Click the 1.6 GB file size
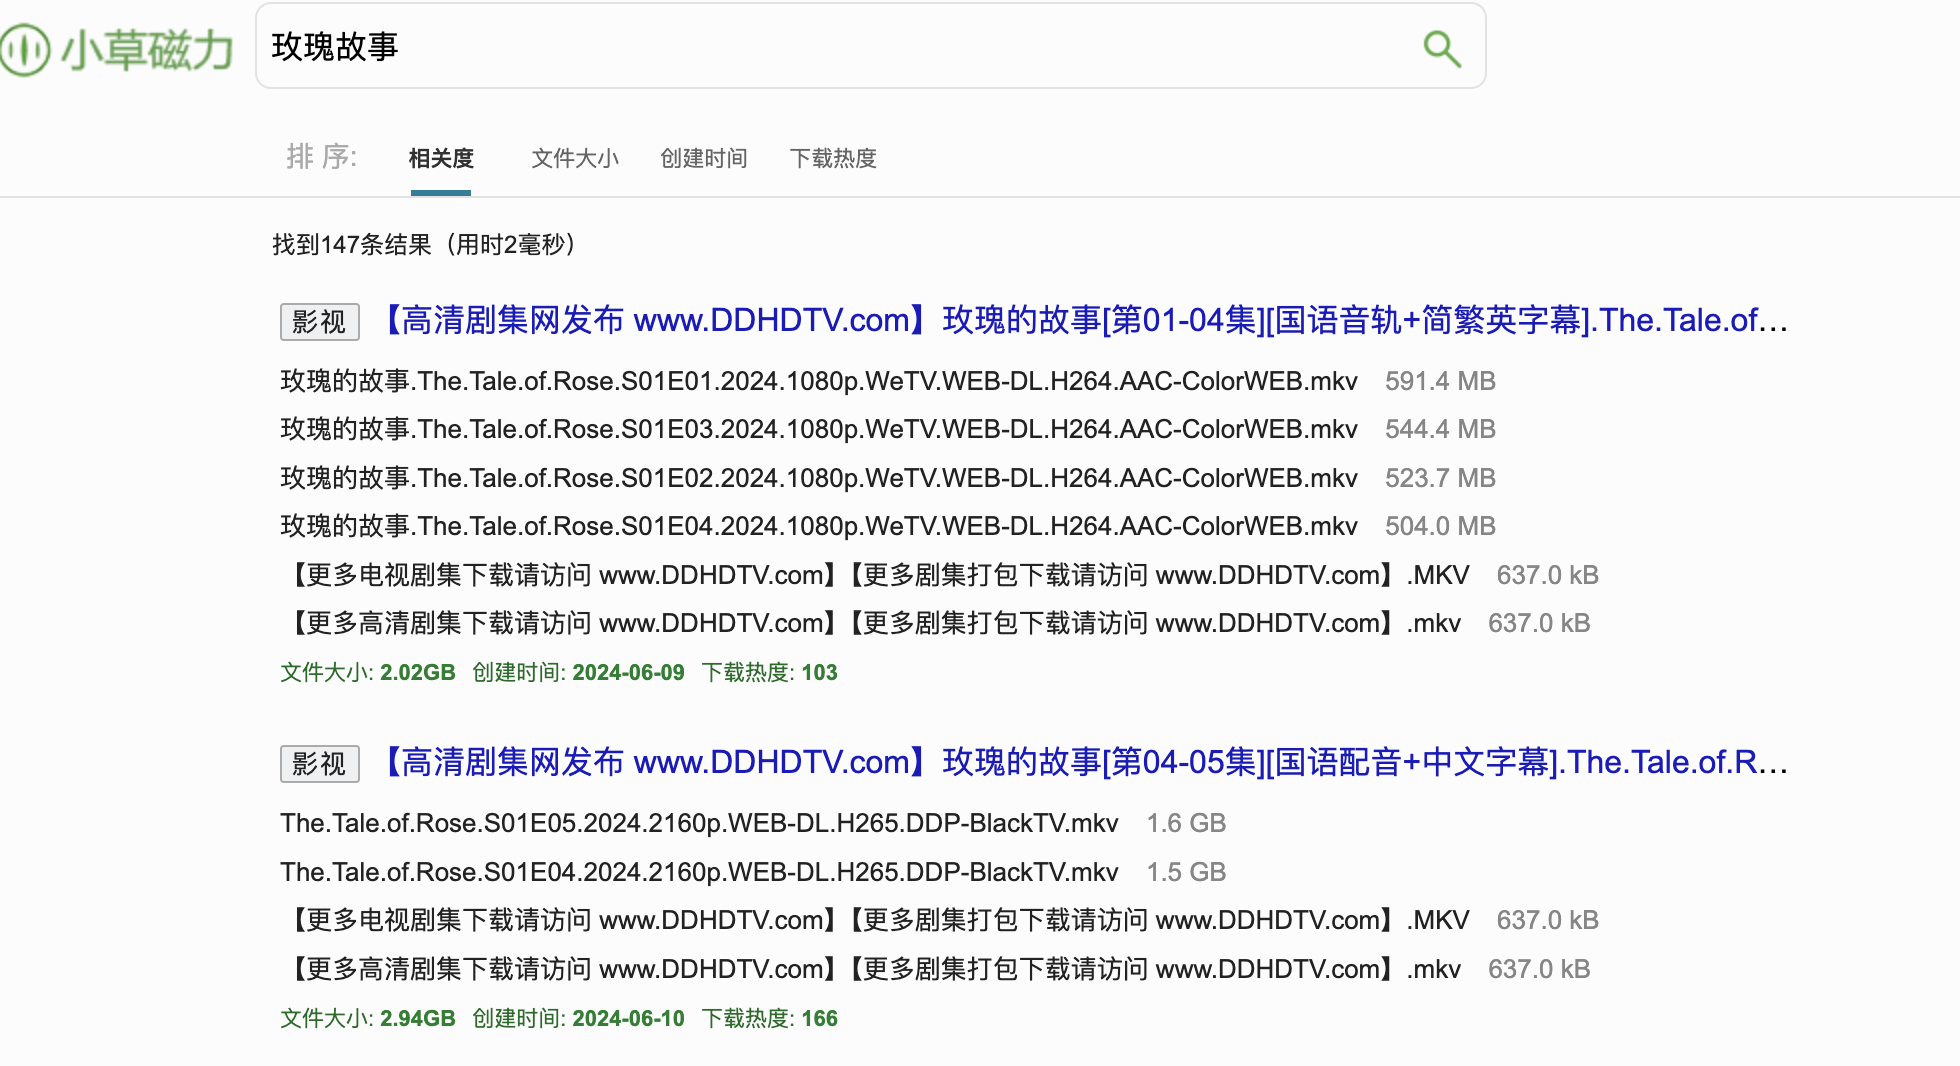Image resolution: width=1960 pixels, height=1066 pixels. point(1186,823)
